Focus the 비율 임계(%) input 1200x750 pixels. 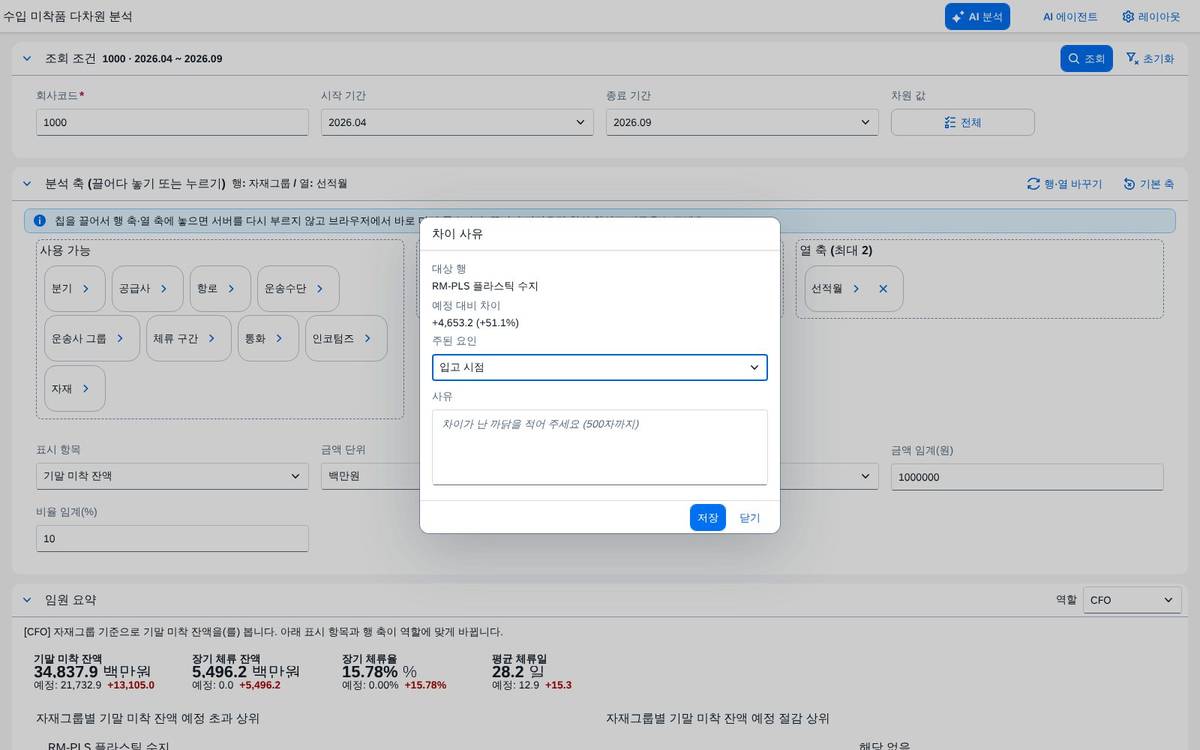click(x=172, y=539)
